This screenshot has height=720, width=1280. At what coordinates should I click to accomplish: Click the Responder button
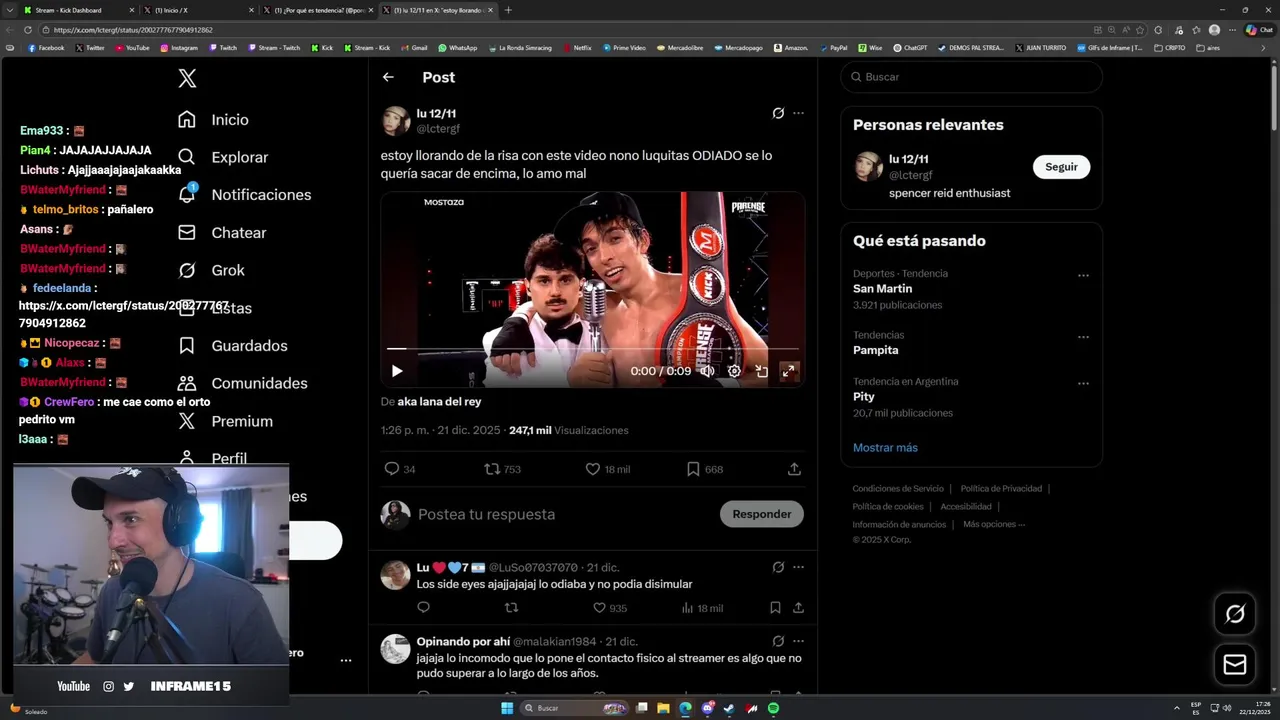[762, 514]
